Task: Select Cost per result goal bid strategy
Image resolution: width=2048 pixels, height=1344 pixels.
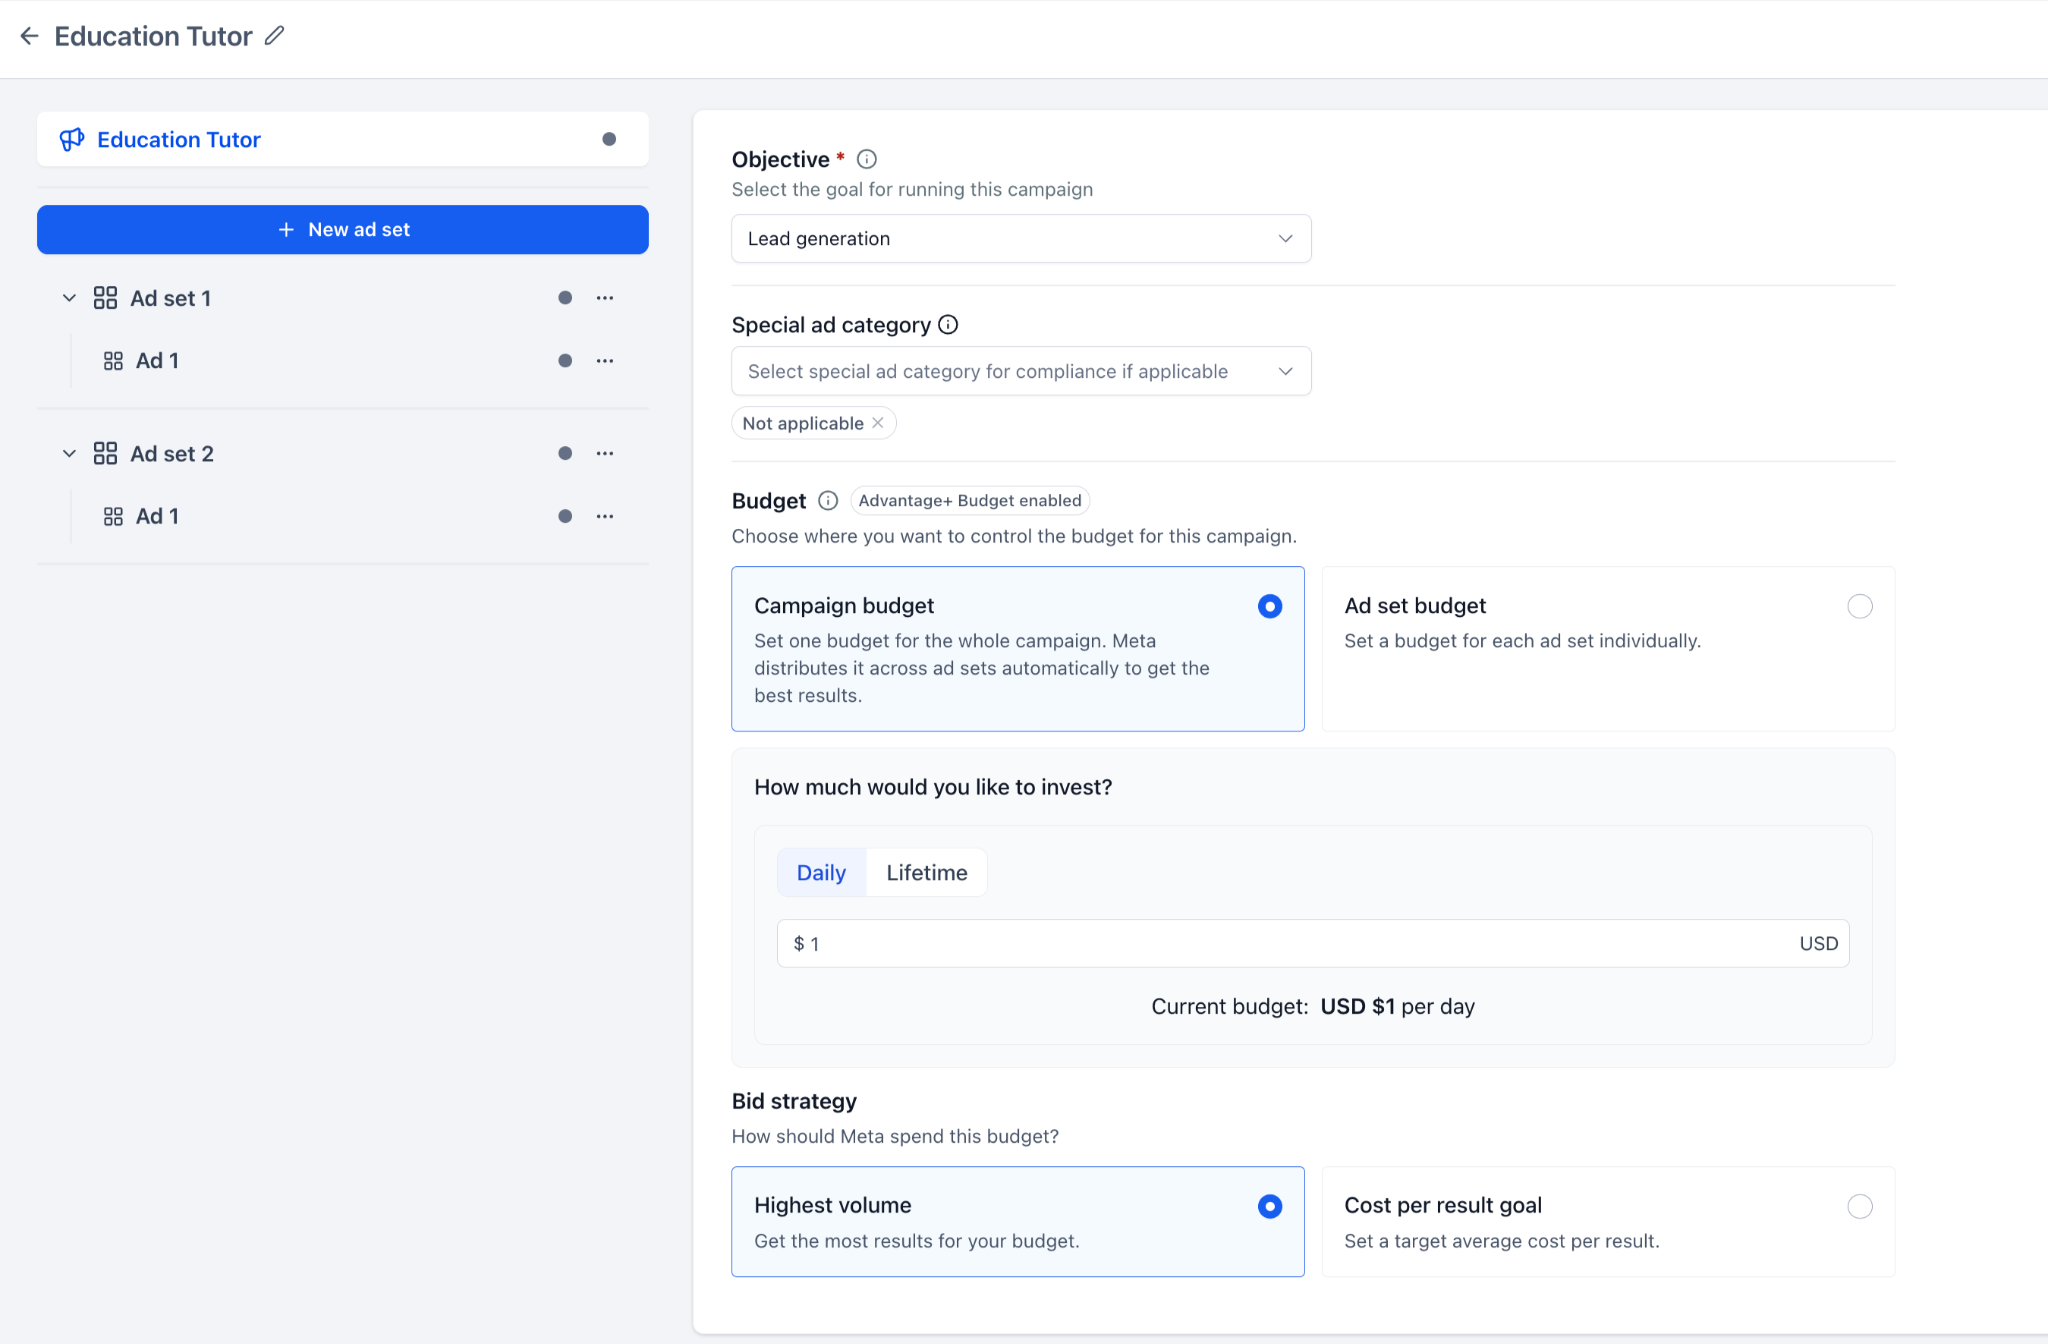Action: click(1860, 1206)
